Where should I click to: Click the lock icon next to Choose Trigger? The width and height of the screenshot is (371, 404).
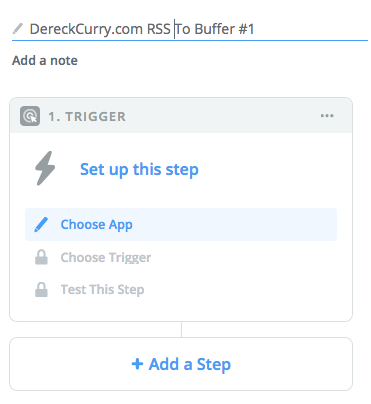(41, 257)
